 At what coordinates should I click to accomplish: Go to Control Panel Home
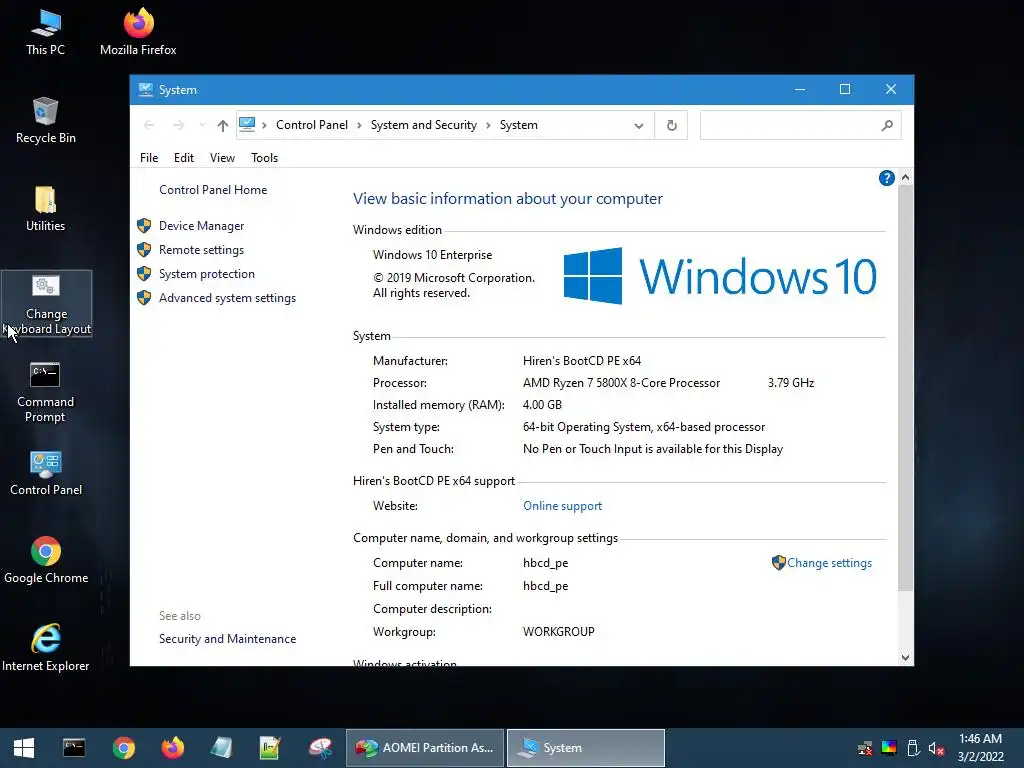pos(213,190)
